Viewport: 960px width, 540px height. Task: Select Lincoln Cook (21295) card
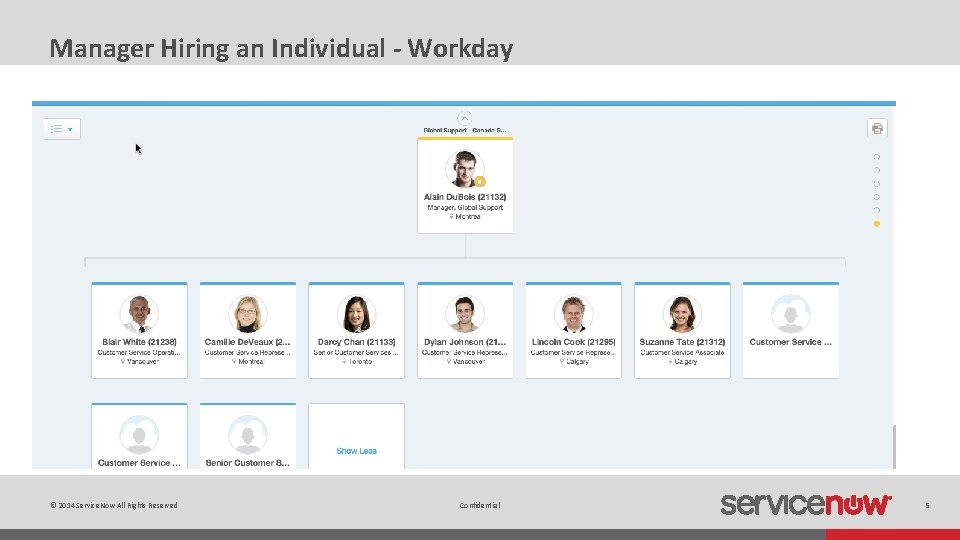pyautogui.click(x=574, y=331)
